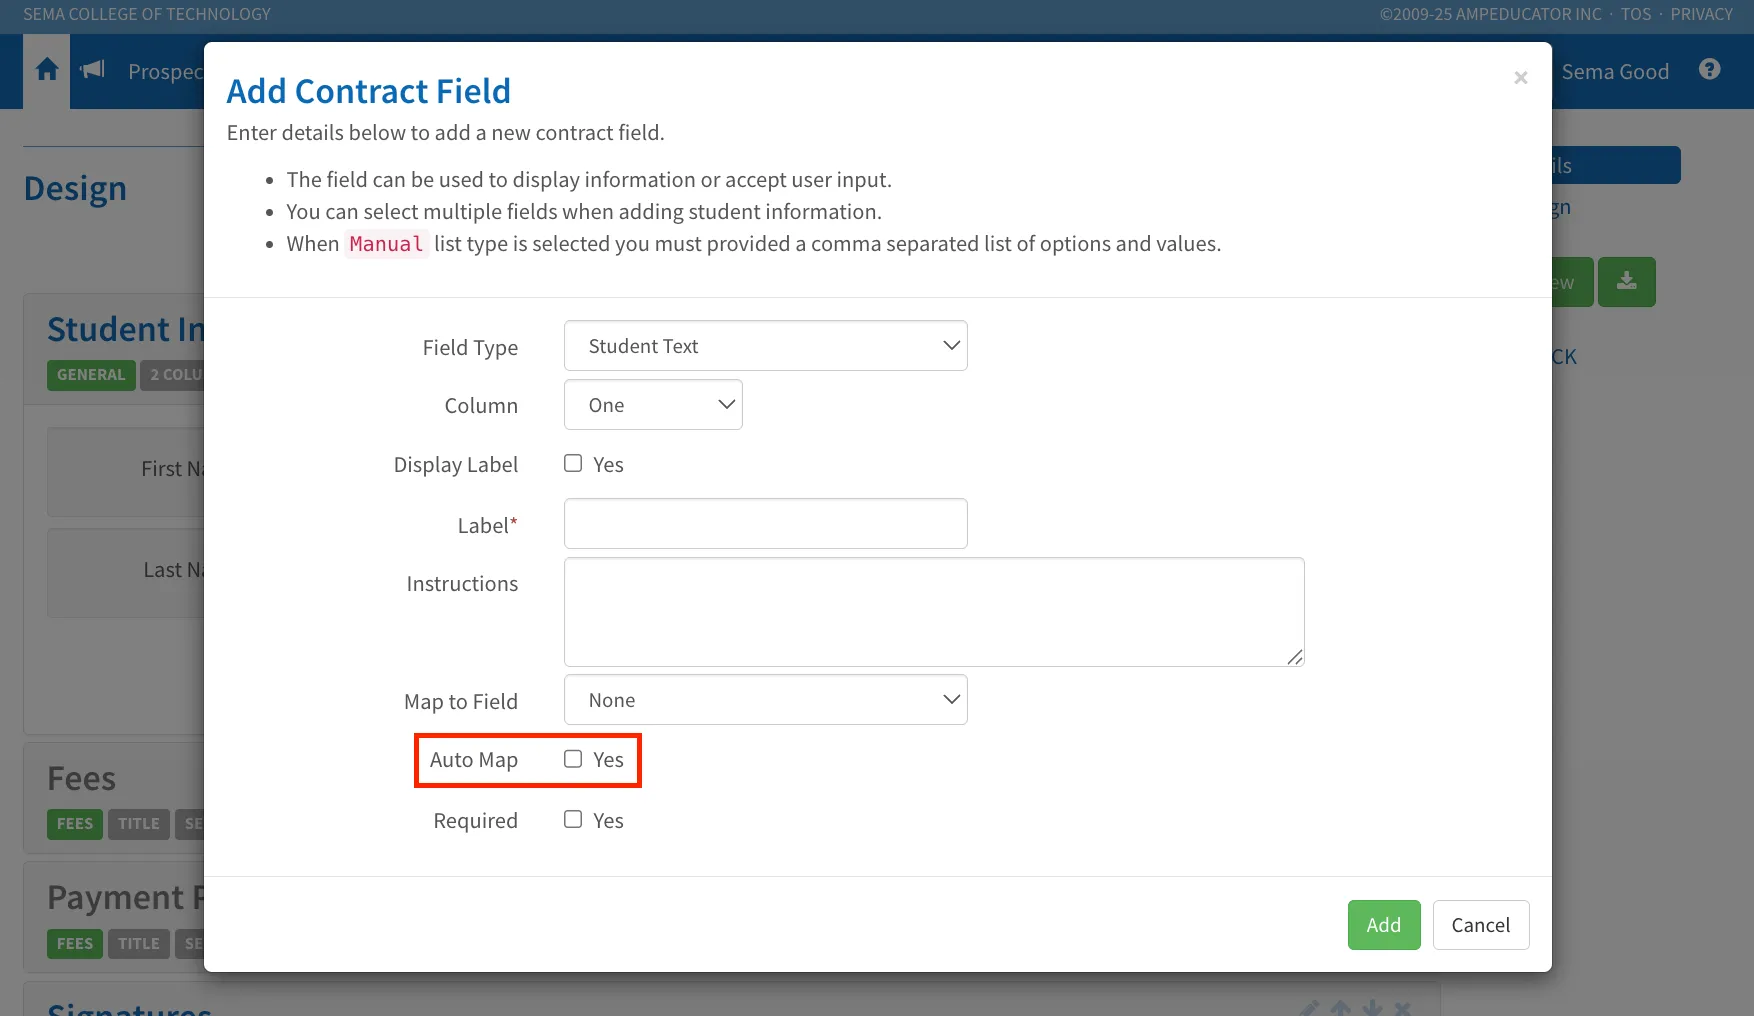Screen dimensions: 1754x1016
Task: Expand the Map to Field dropdown
Action: pyautogui.click(x=766, y=700)
